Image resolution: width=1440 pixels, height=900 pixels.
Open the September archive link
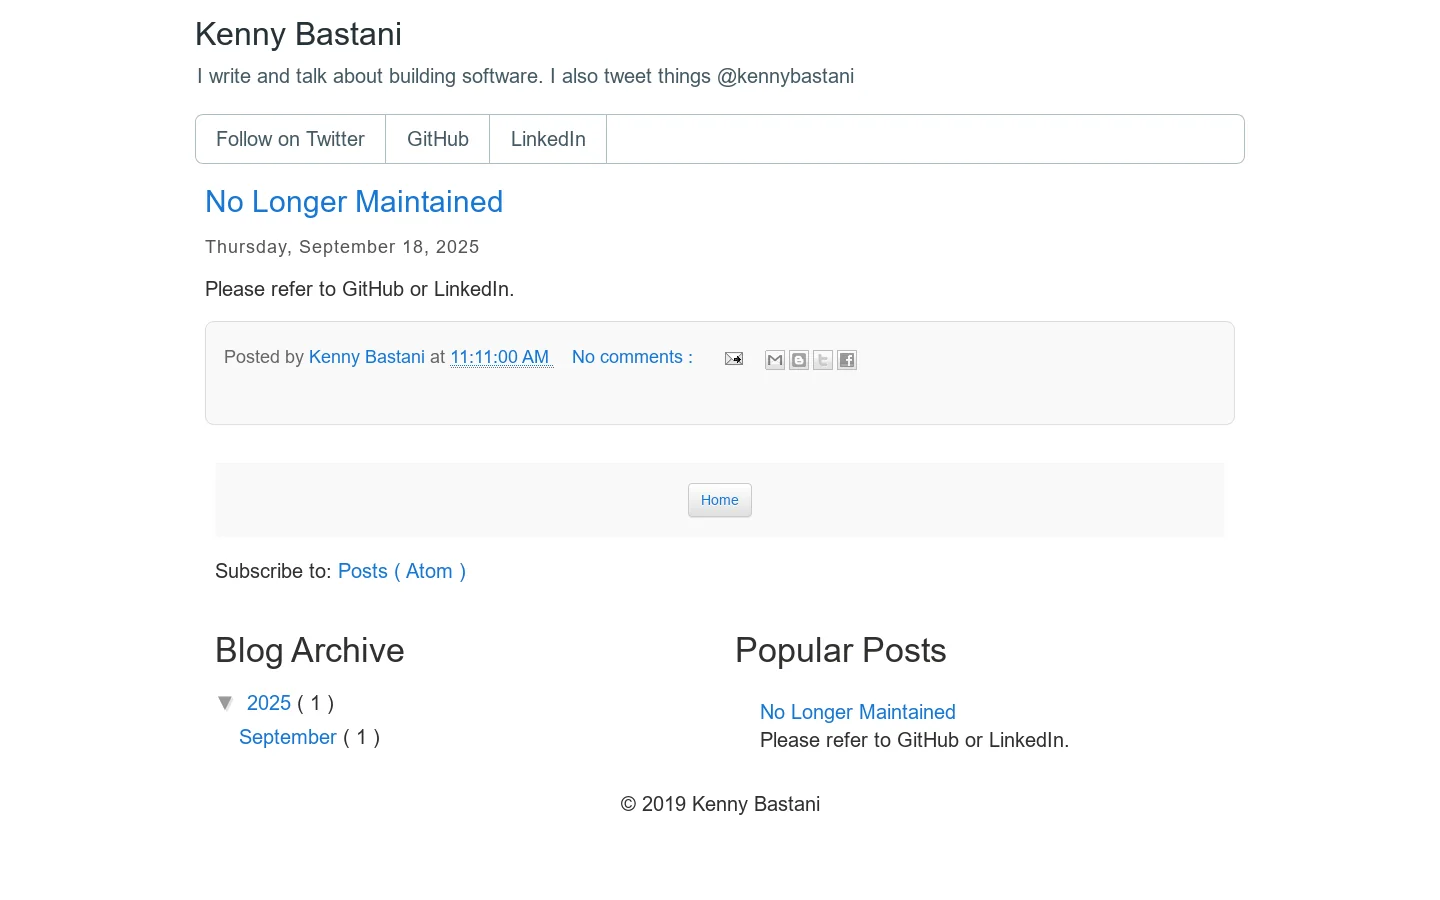click(288, 737)
